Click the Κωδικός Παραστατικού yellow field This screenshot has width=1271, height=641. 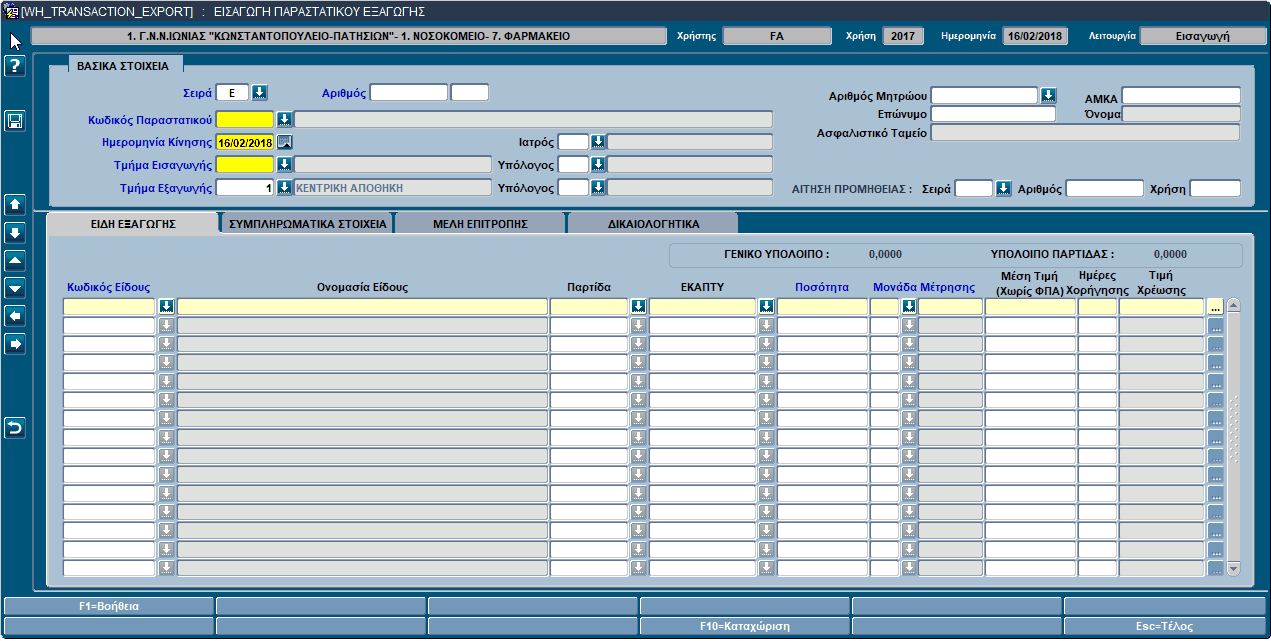(245, 120)
